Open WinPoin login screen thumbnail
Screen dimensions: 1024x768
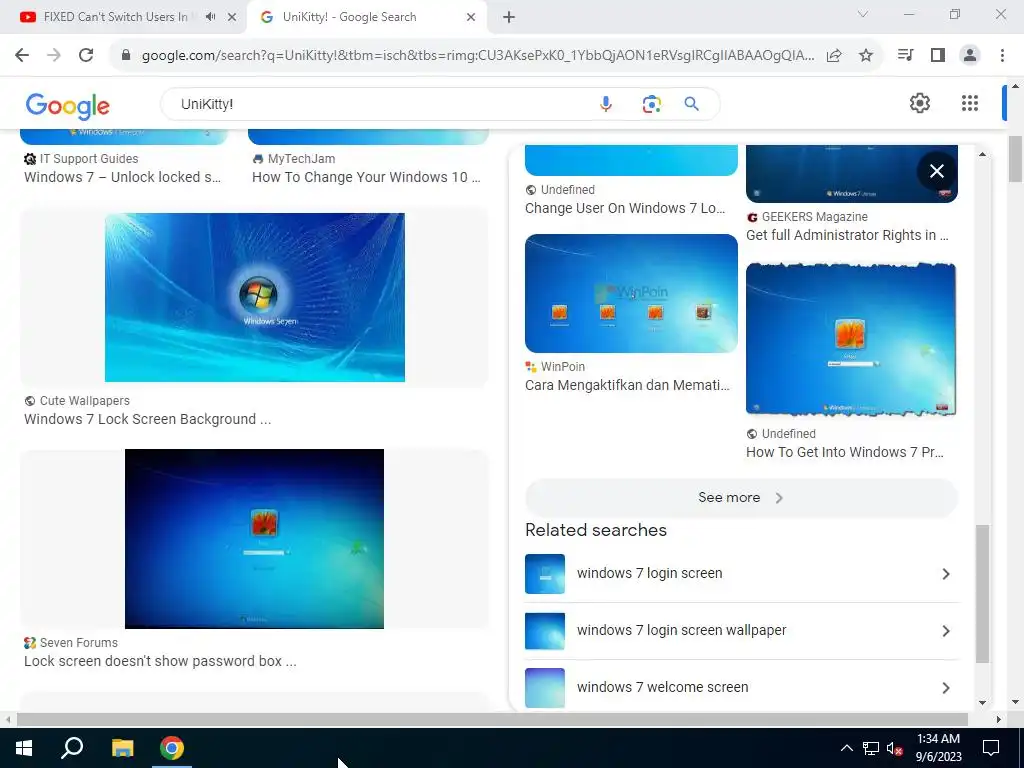coord(631,293)
